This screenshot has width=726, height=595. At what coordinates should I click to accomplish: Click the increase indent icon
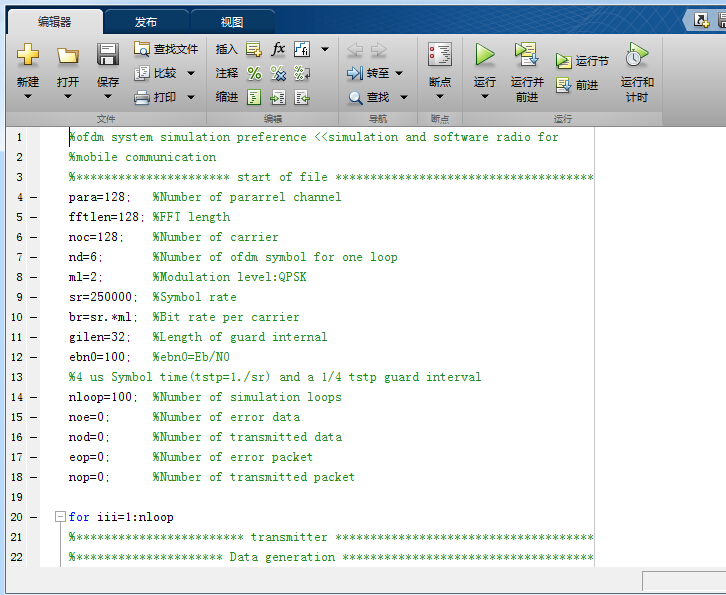tap(278, 97)
